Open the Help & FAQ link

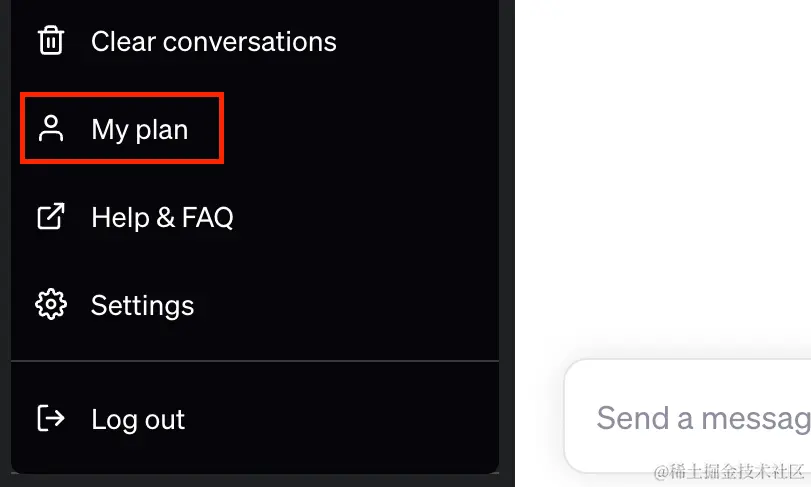tap(255, 217)
